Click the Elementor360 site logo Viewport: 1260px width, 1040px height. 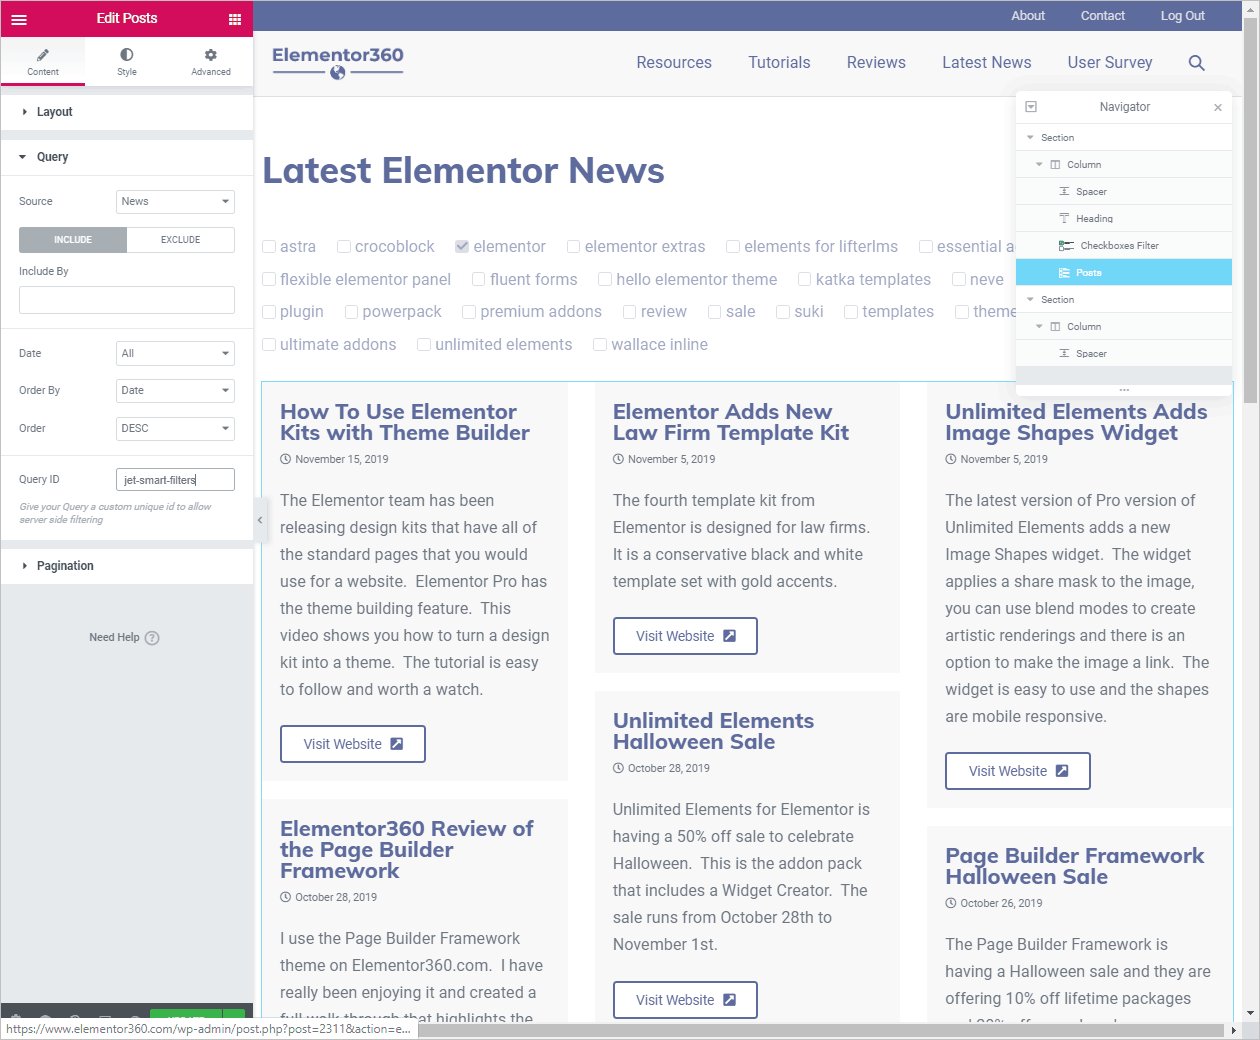point(338,62)
